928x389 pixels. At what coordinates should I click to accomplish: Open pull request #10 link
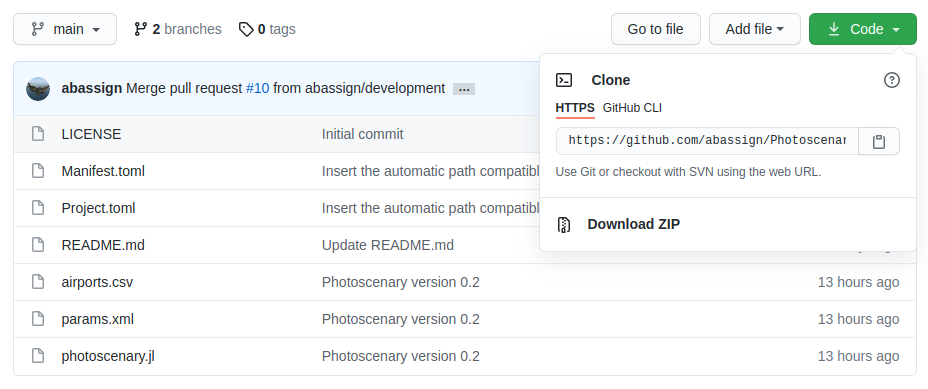pos(257,89)
